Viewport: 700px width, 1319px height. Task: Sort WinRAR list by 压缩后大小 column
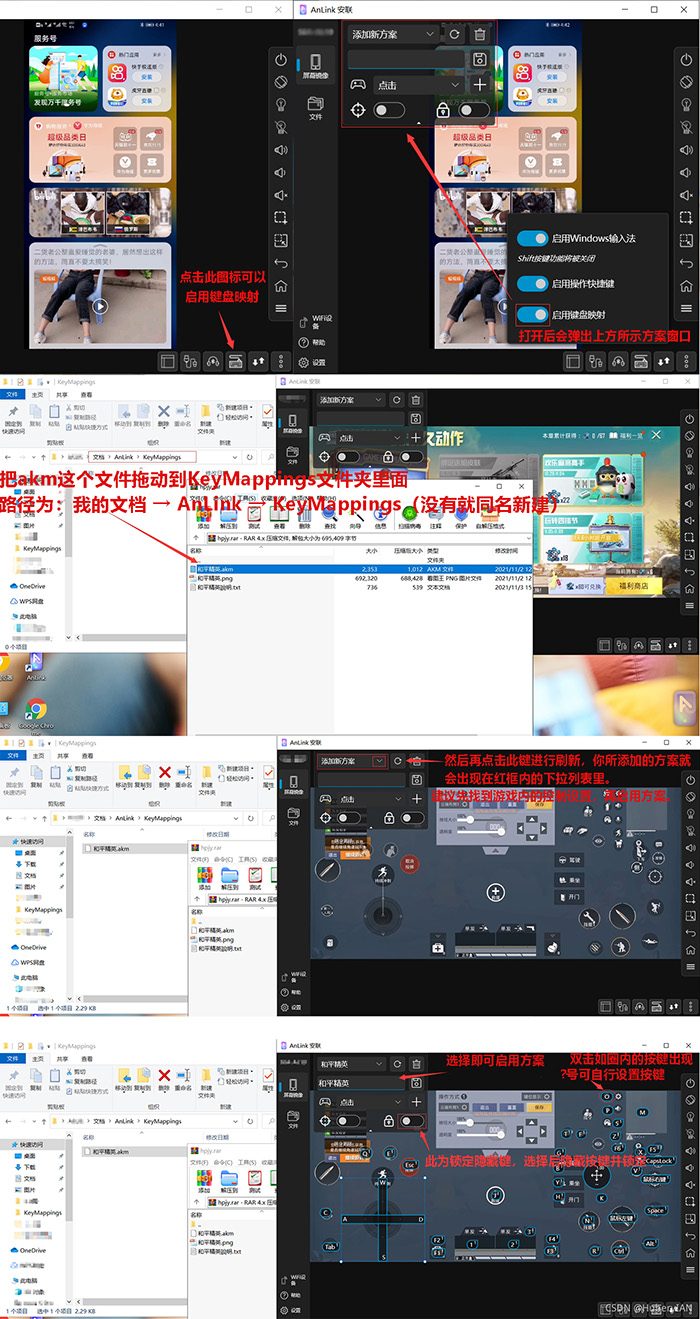pos(408,551)
